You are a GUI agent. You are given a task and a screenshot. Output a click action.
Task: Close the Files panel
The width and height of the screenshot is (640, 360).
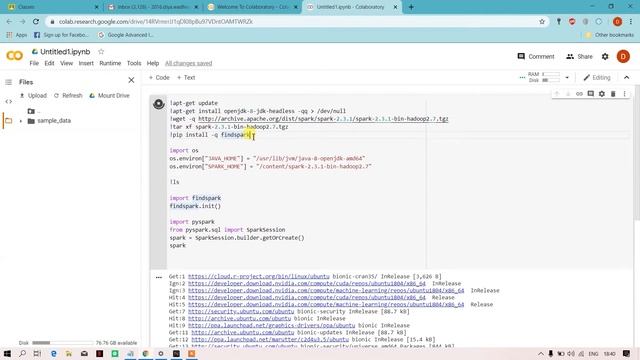coord(131,80)
